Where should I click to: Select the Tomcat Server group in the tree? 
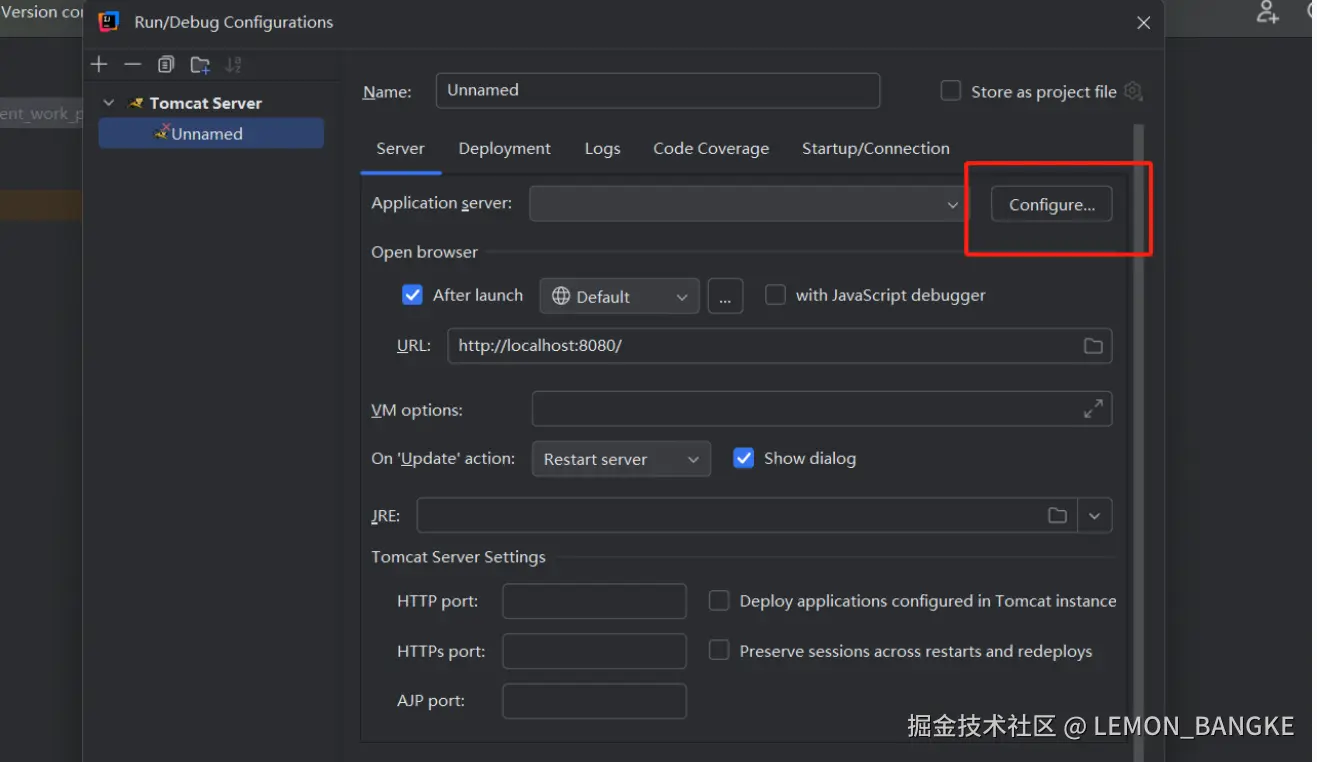(x=205, y=103)
